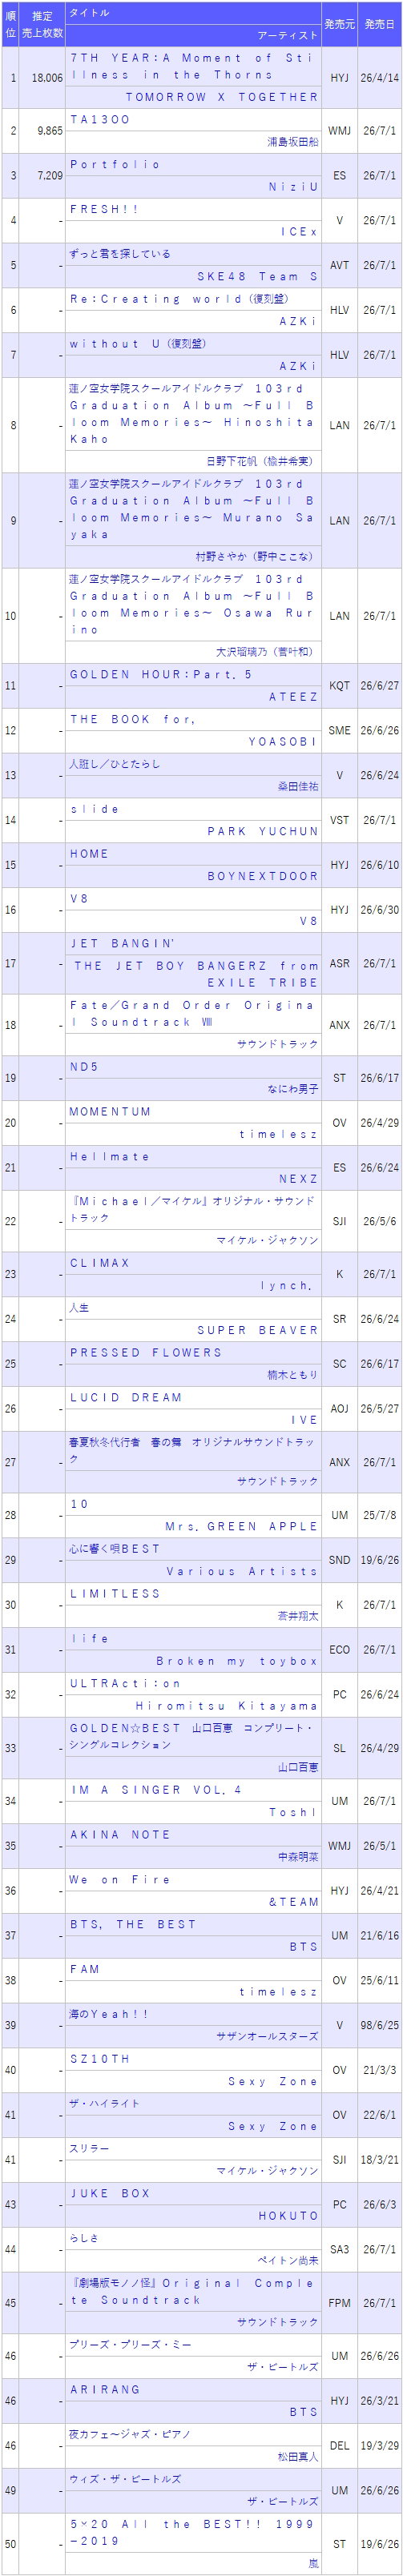Select the artist YOASOBI in row 12

[x=283, y=741]
